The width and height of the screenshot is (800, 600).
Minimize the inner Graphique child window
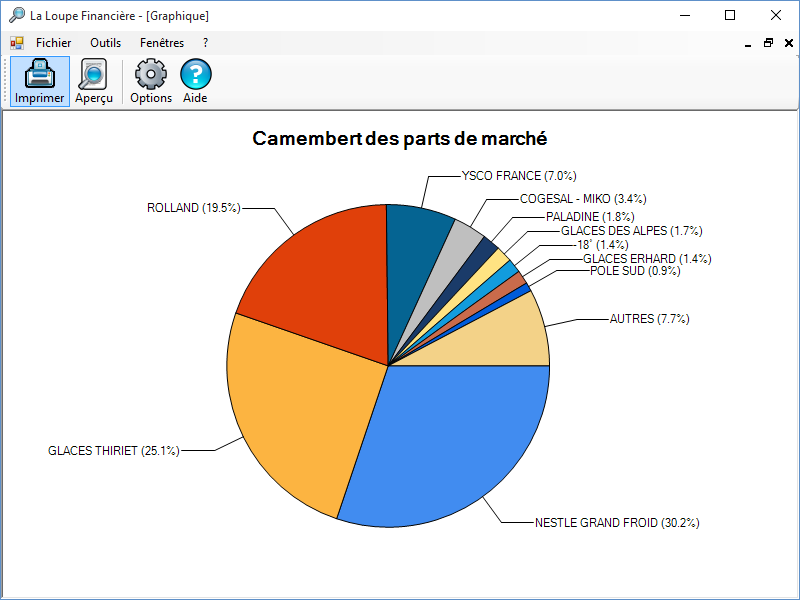click(x=748, y=43)
